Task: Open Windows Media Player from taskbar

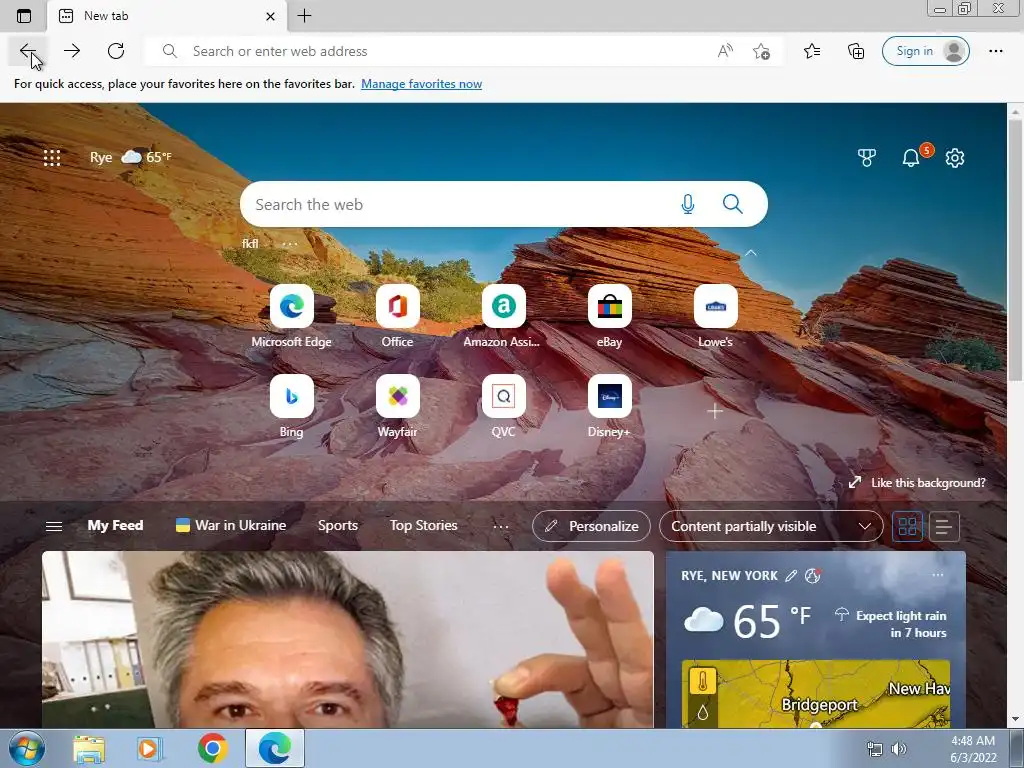Action: (150, 748)
